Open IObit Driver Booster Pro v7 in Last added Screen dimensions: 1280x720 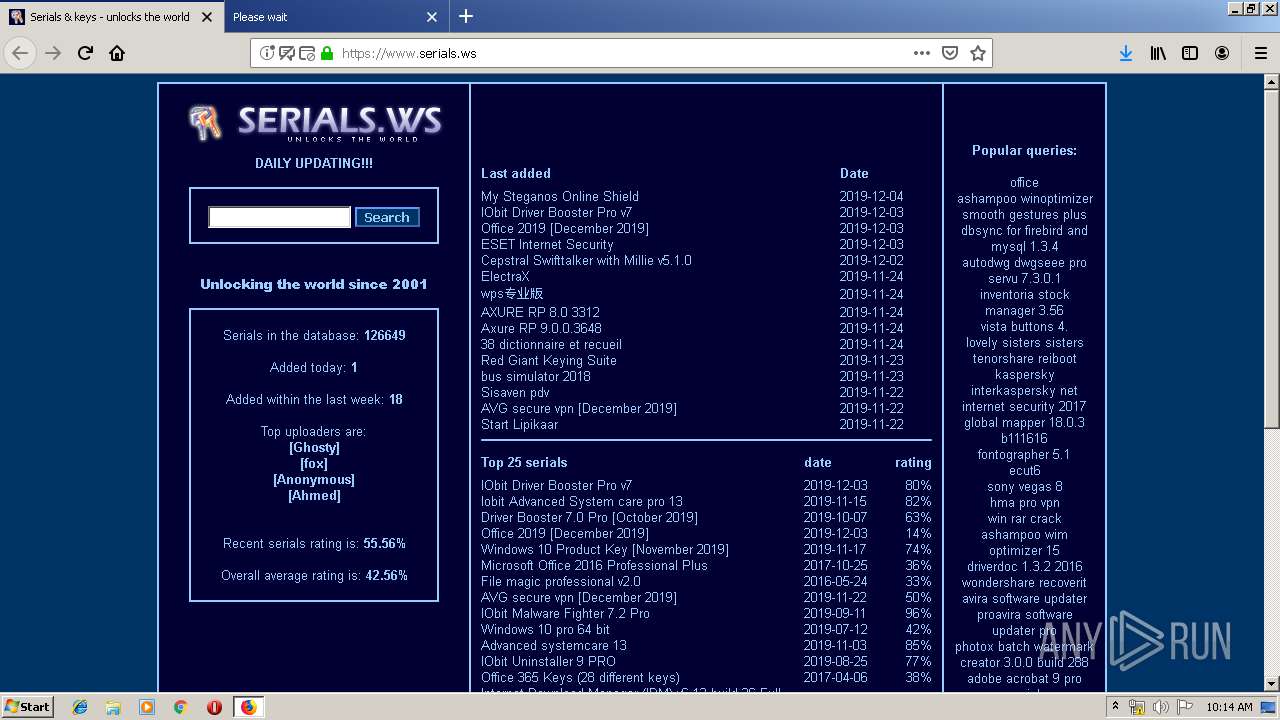tap(556, 212)
